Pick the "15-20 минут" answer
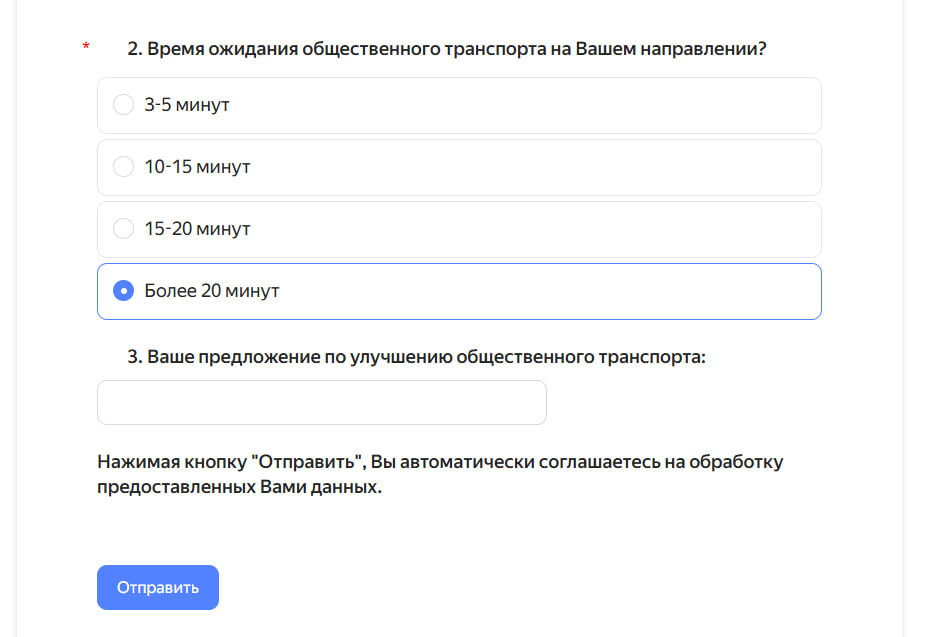 pos(123,228)
